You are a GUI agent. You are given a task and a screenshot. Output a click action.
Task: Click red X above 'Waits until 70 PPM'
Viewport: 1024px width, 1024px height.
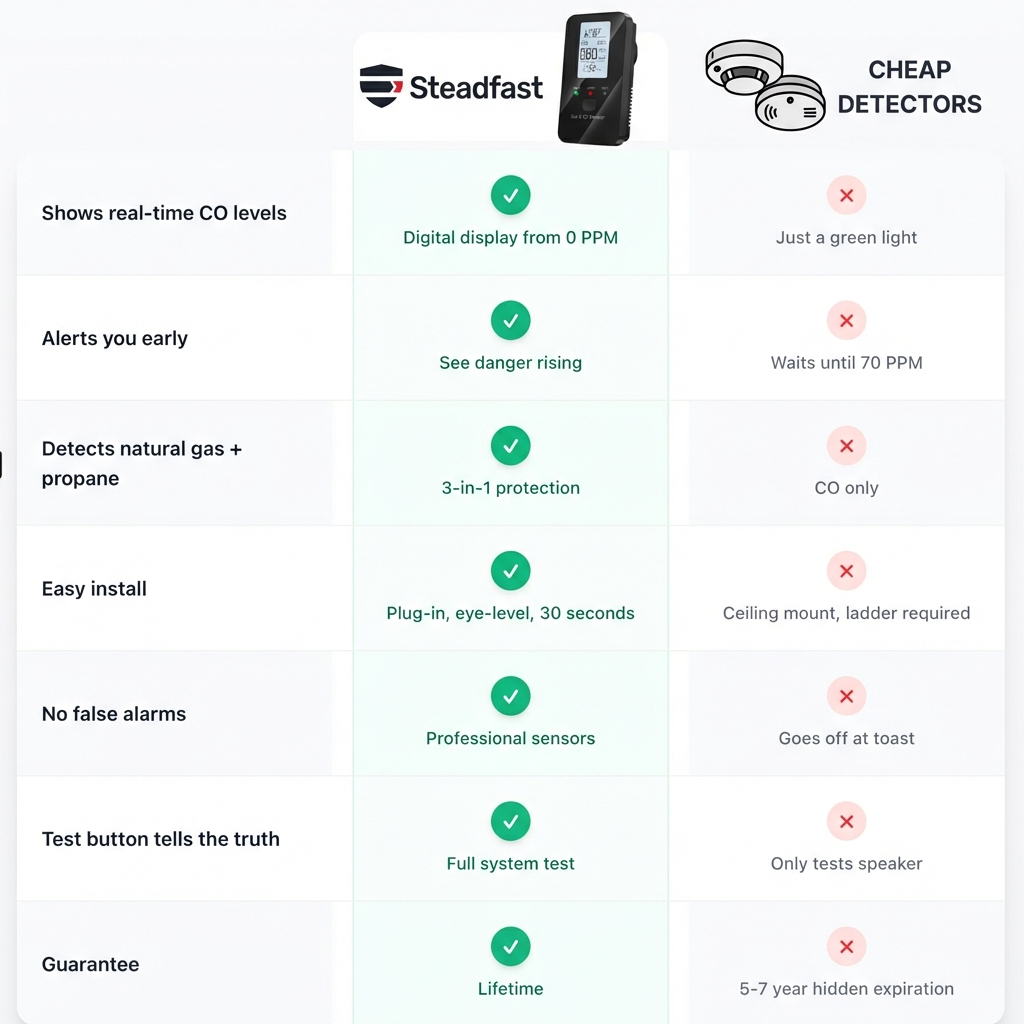846,320
